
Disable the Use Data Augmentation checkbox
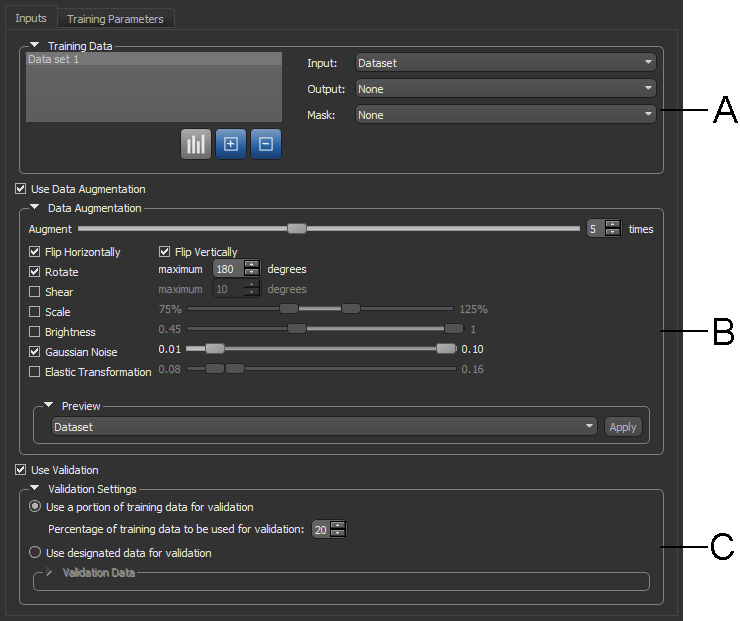pyautogui.click(x=21, y=189)
